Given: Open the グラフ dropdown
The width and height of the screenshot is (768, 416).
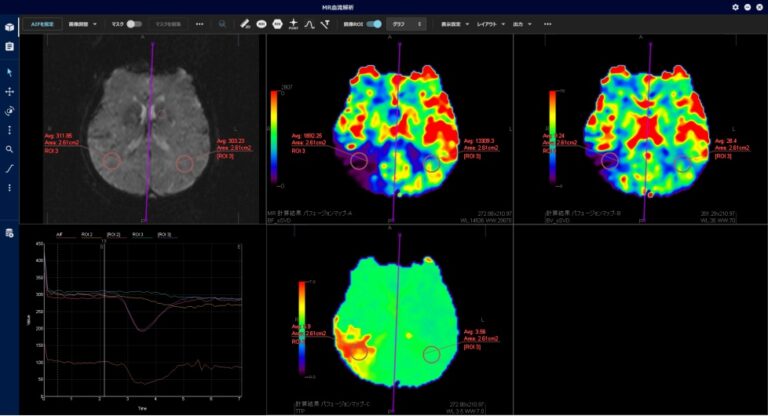Looking at the screenshot, I should tap(405, 23).
